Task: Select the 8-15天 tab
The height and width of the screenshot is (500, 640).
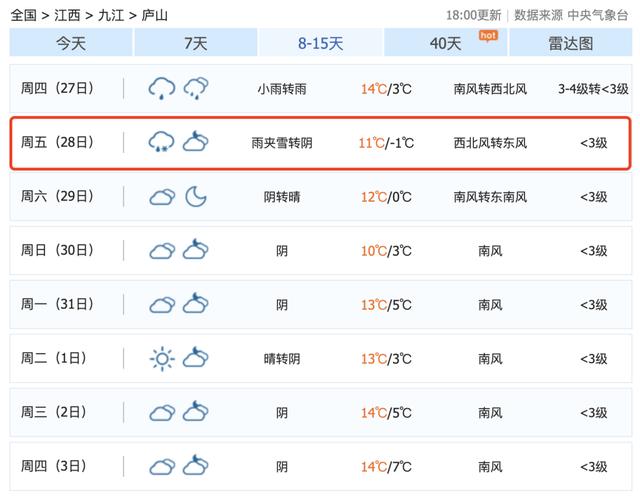Action: (321, 42)
